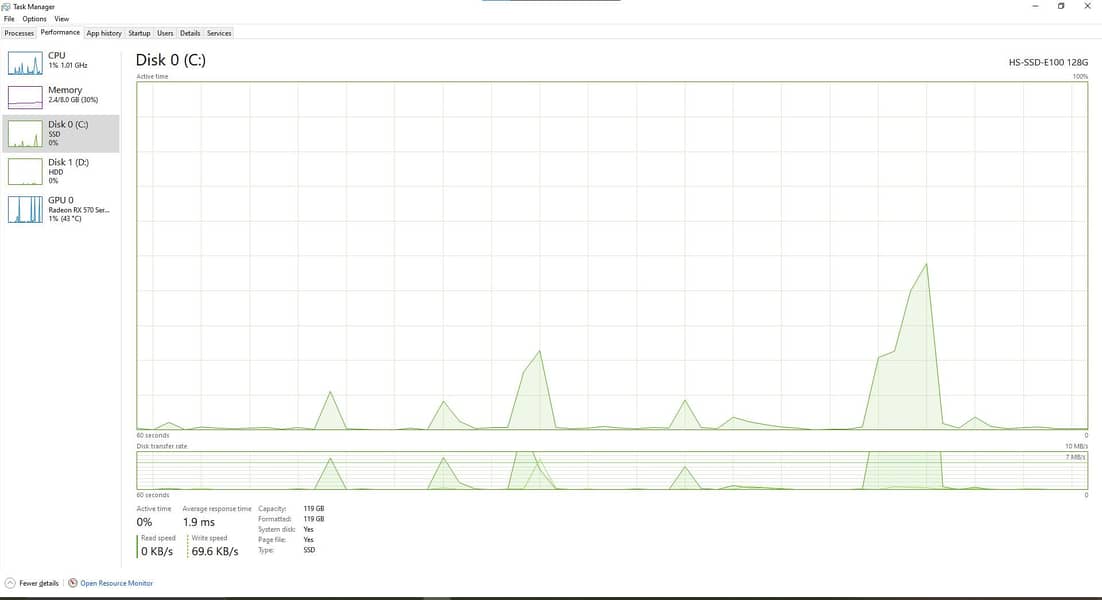Select the Memory mini graph thumbnail
Screen dimensions: 1102x600
pyautogui.click(x=25, y=97)
